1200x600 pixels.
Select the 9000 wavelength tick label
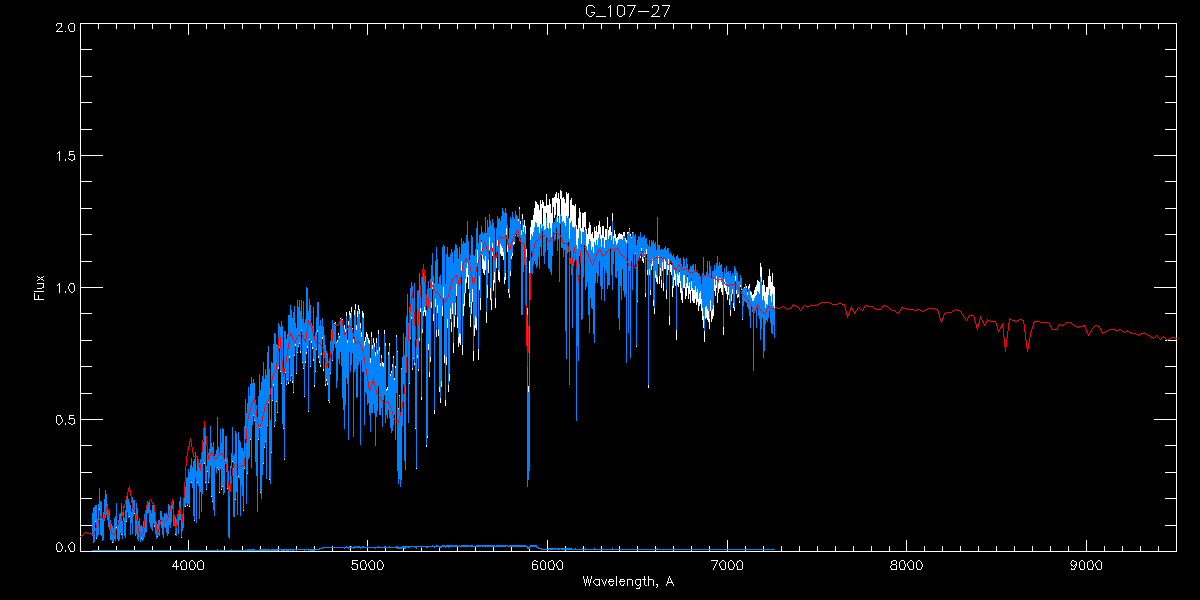click(1086, 566)
